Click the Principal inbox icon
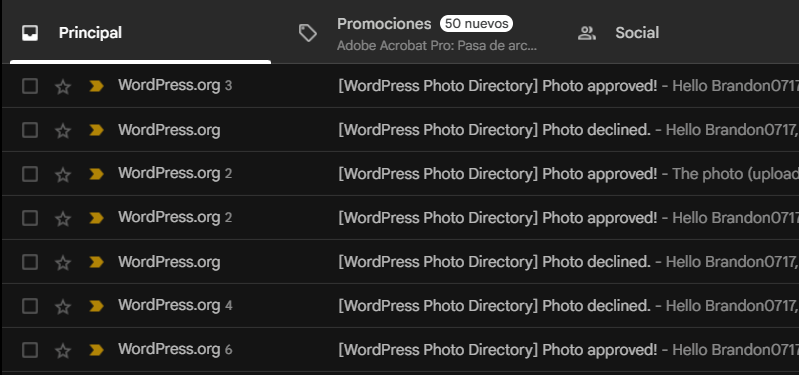This screenshot has height=375, width=799. click(x=30, y=33)
